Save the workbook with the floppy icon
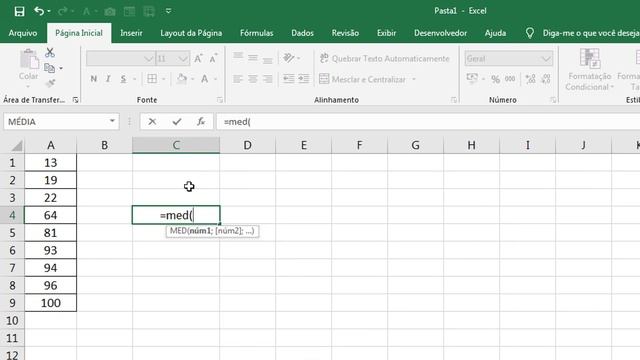640x360 pixels. [x=19, y=11]
